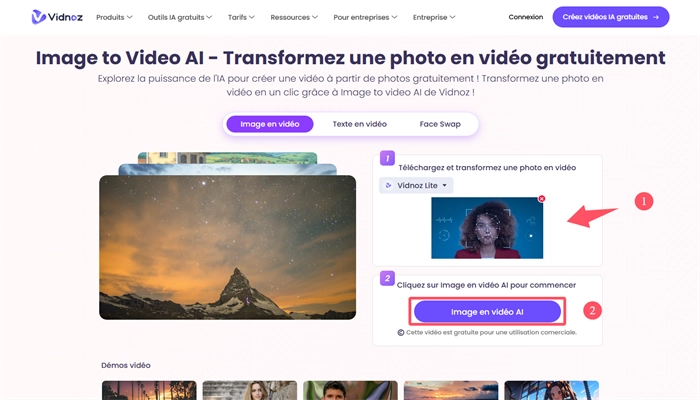Image resolution: width=700 pixels, height=400 pixels.
Task: Open Pour entreprises menu
Action: pyautogui.click(x=365, y=17)
